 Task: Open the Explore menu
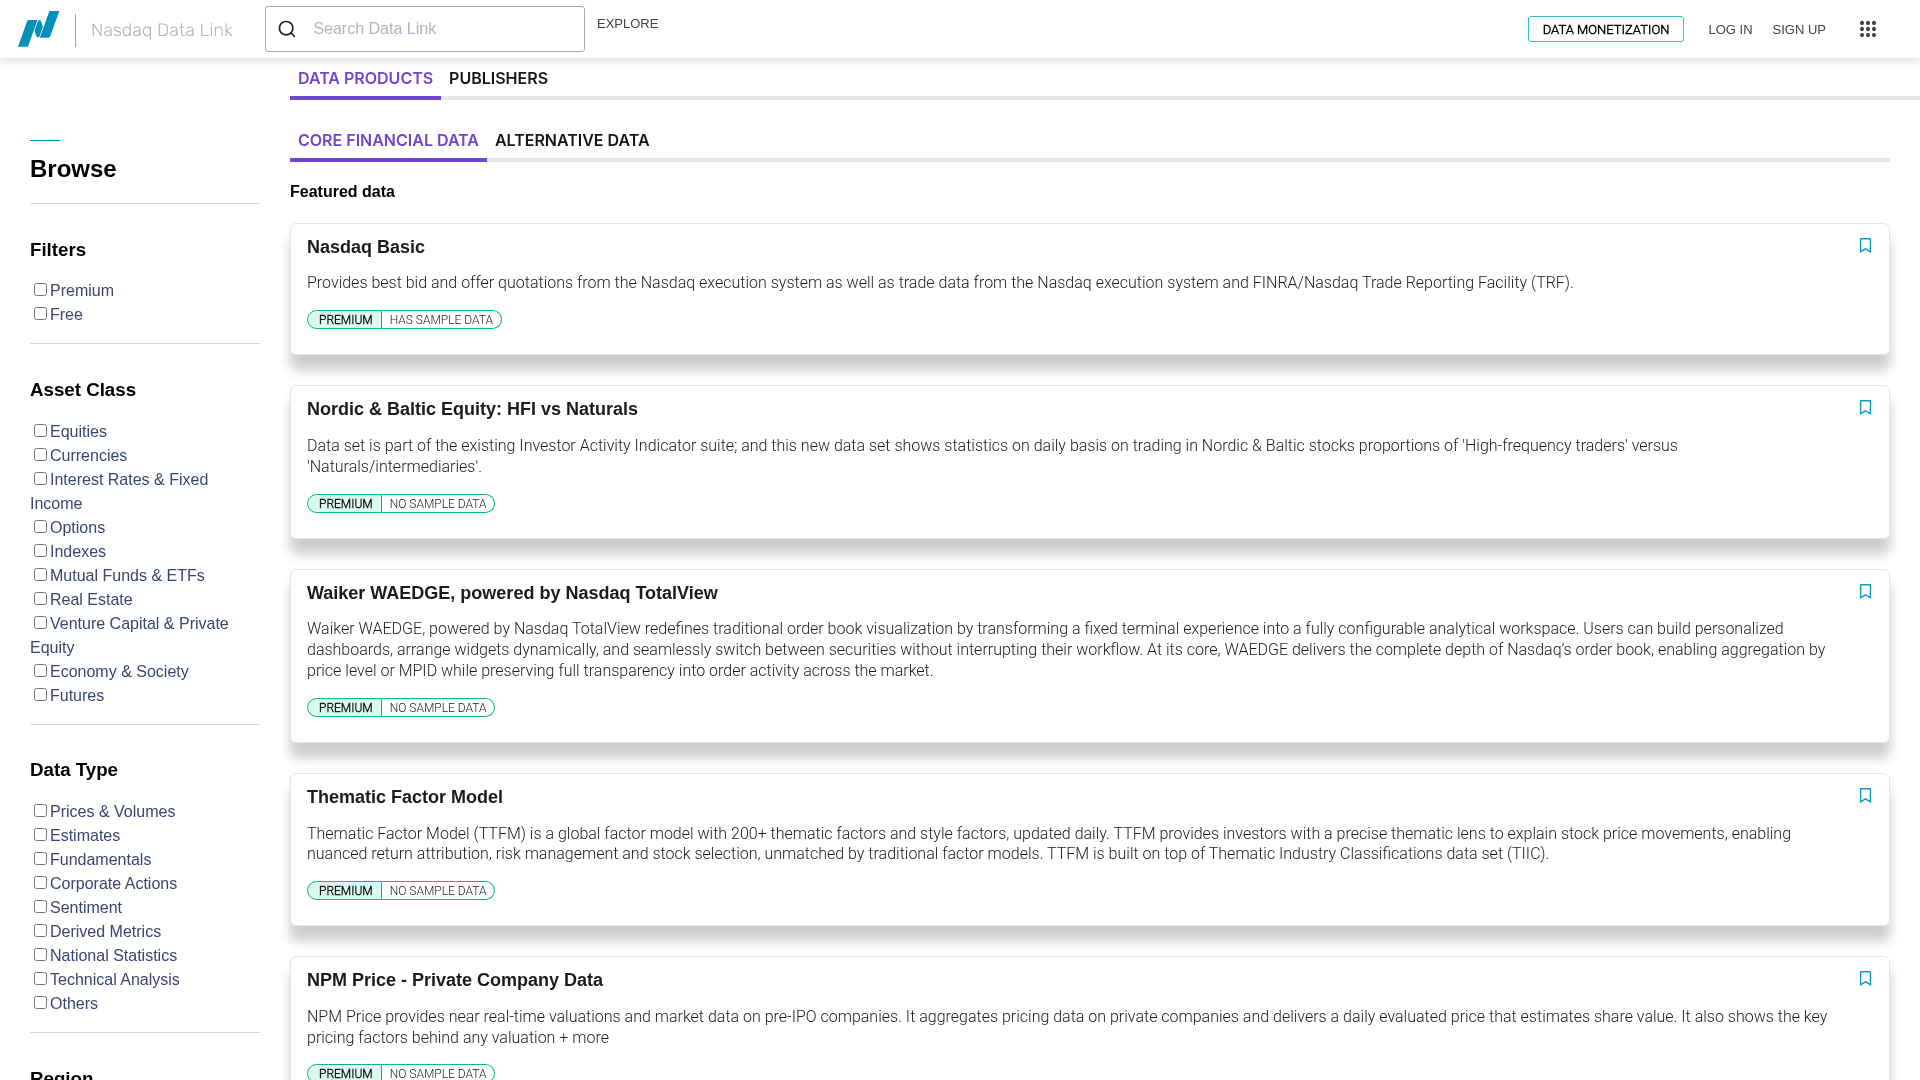627,24
